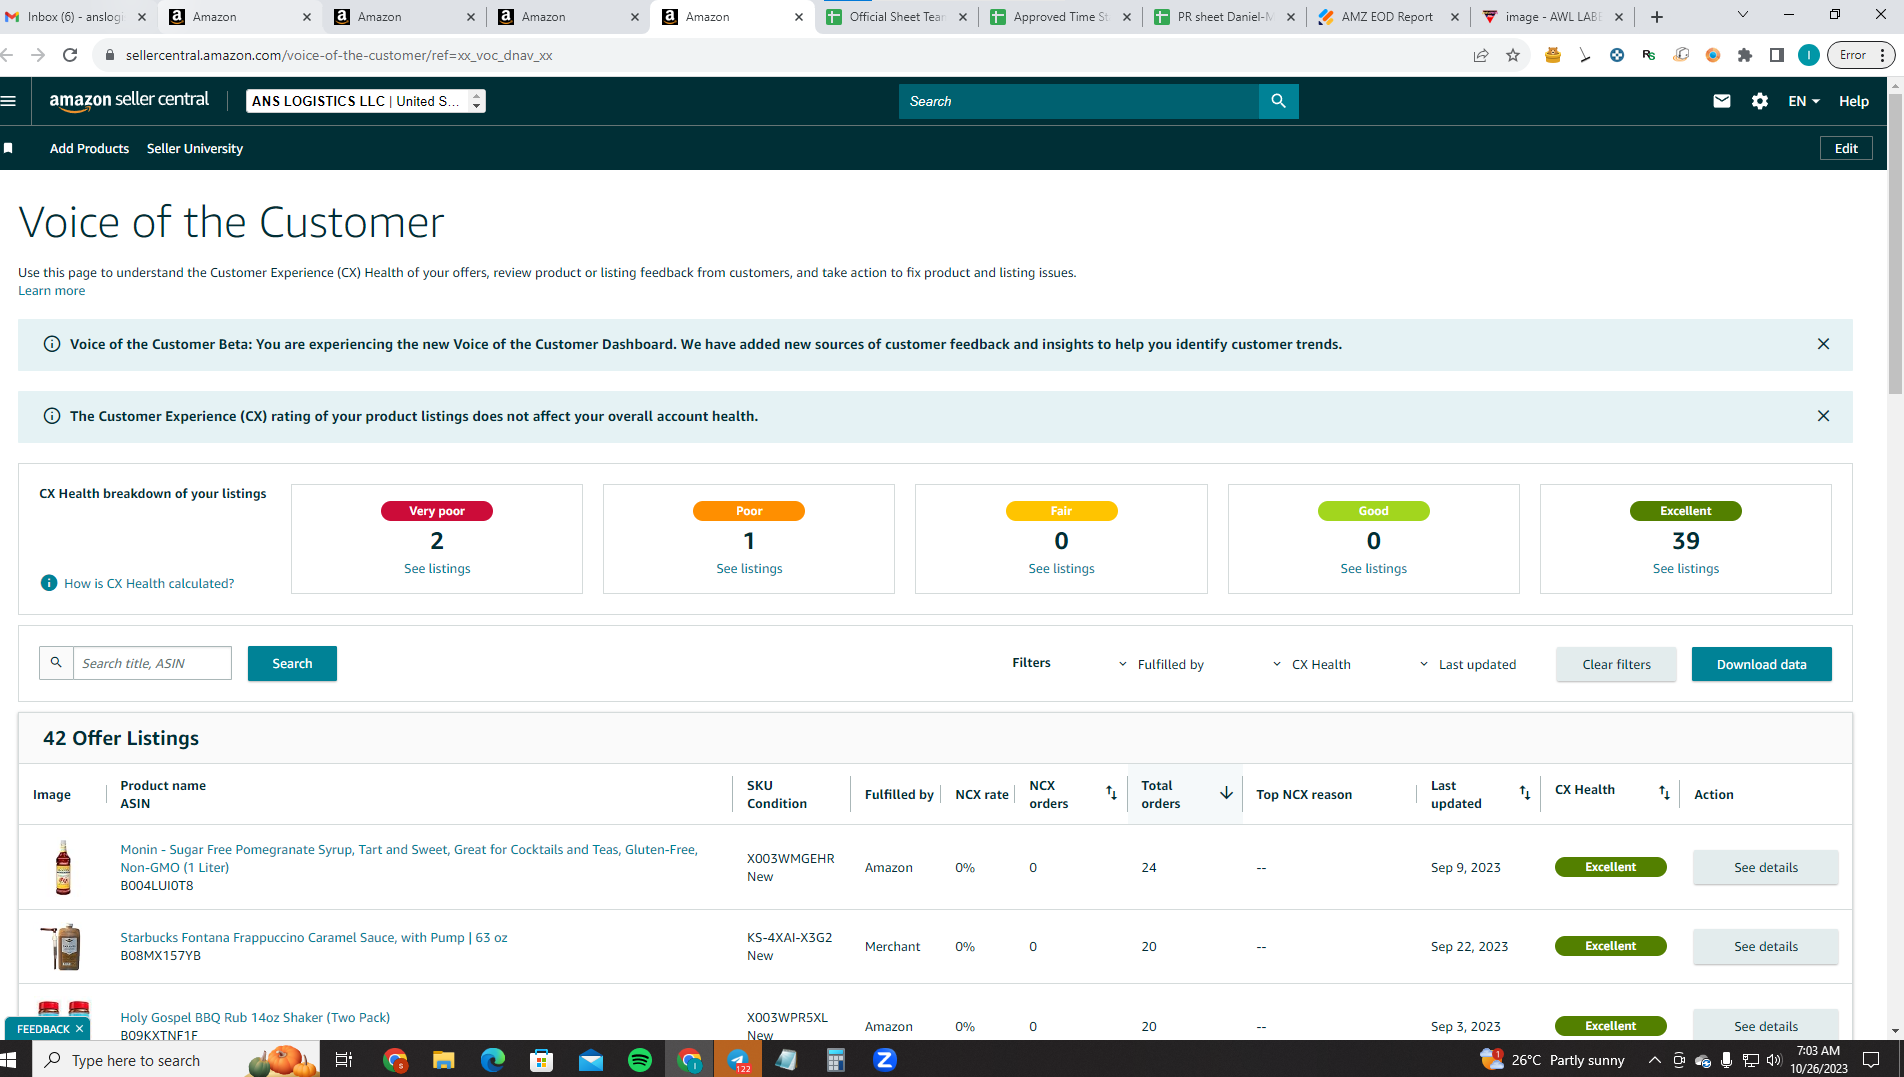Open the browser extensions puzzle icon
Viewport: 1904px width, 1077px height.
point(1745,55)
